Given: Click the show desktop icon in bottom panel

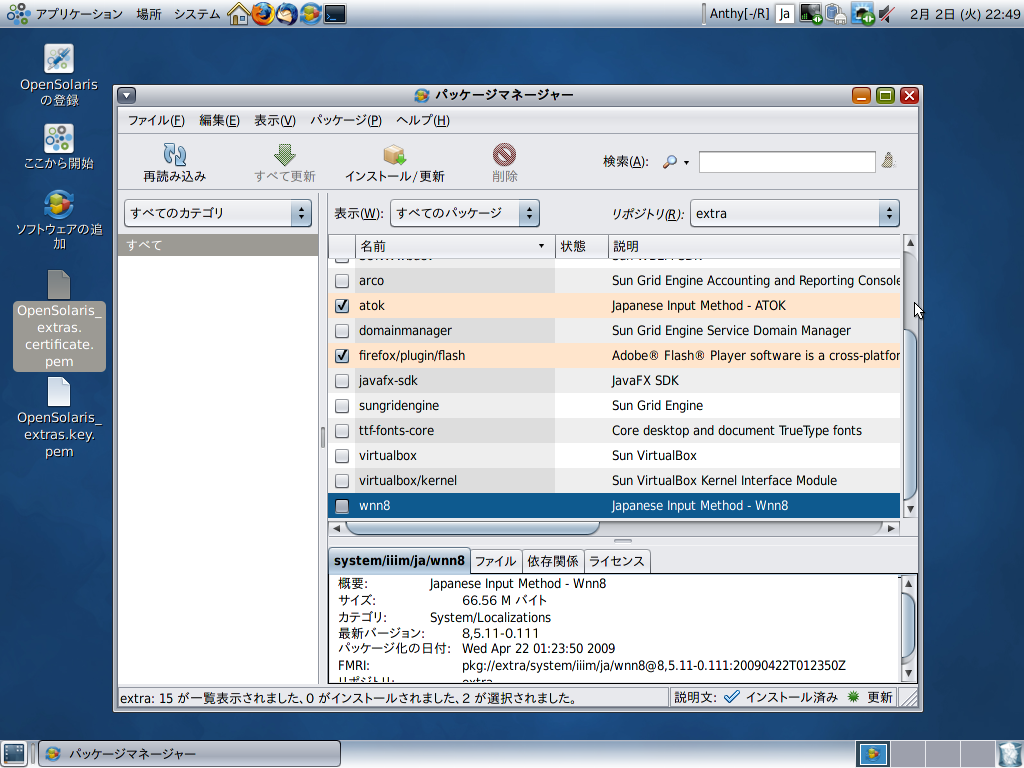Looking at the screenshot, I should tap(14, 753).
